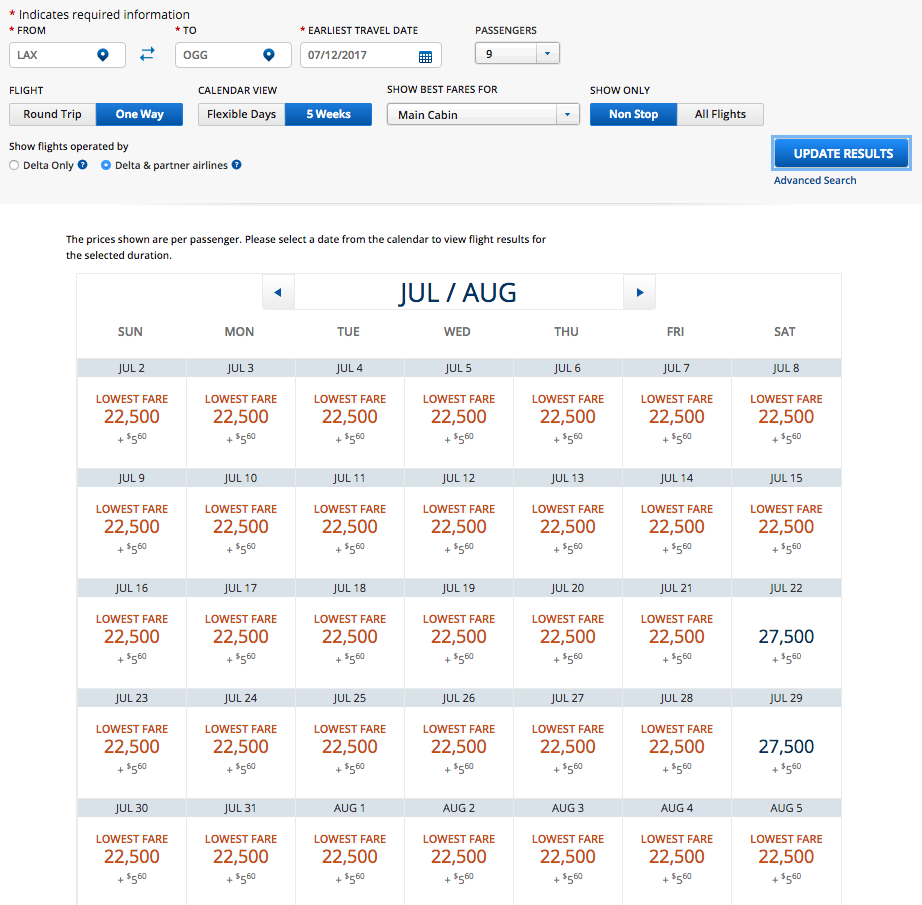Image resolution: width=922 pixels, height=905 pixels.
Task: Open the Main Cabin fare dropdown
Action: (568, 115)
